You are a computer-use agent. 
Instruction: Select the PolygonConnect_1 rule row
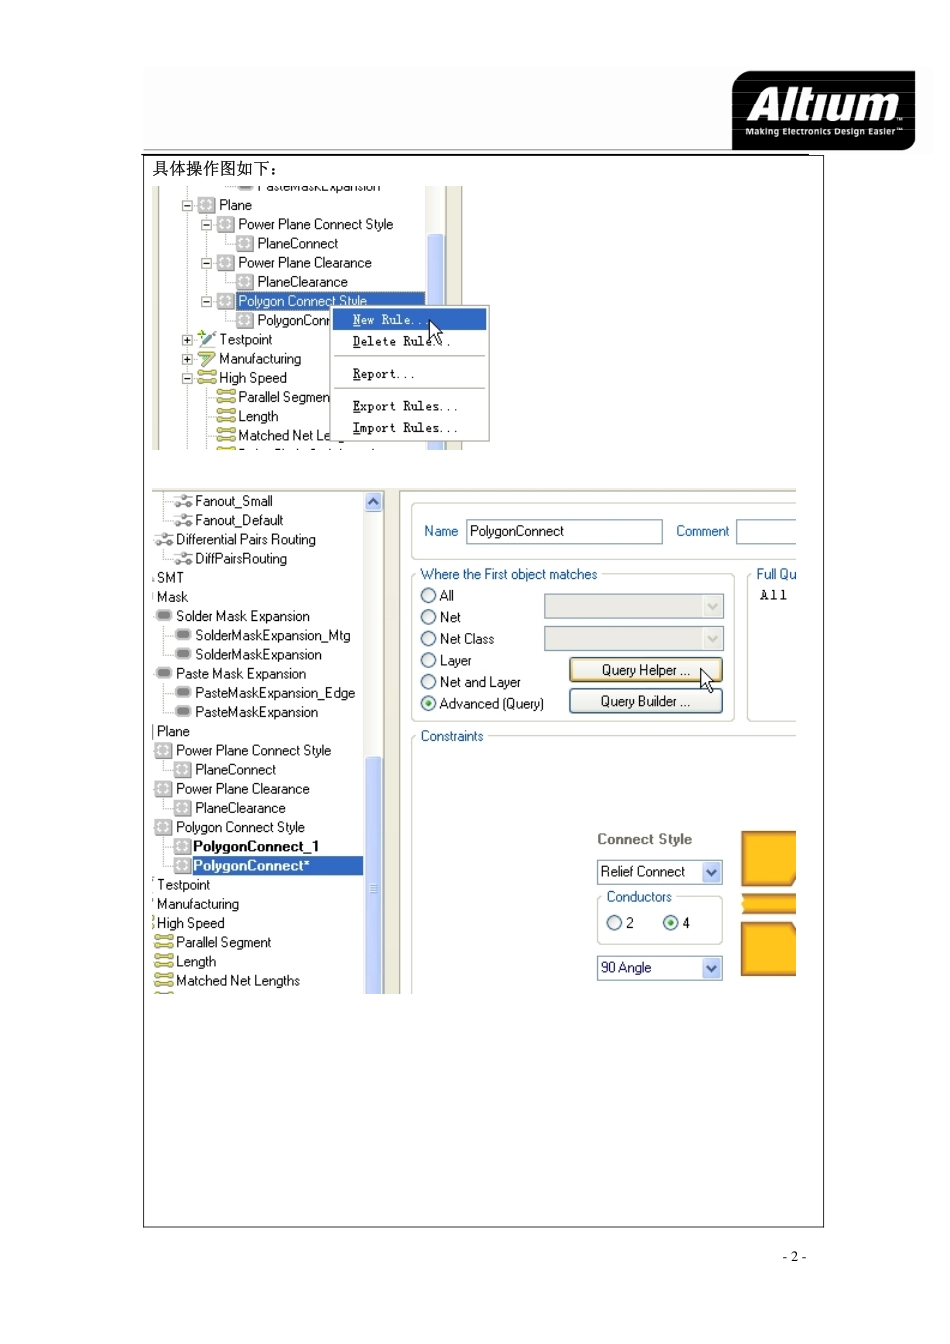coord(256,846)
